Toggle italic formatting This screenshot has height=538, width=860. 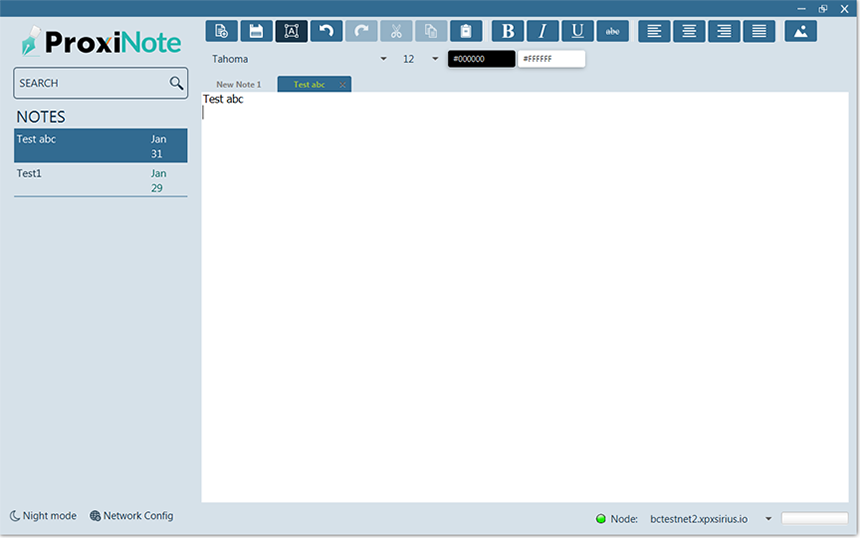tap(543, 31)
